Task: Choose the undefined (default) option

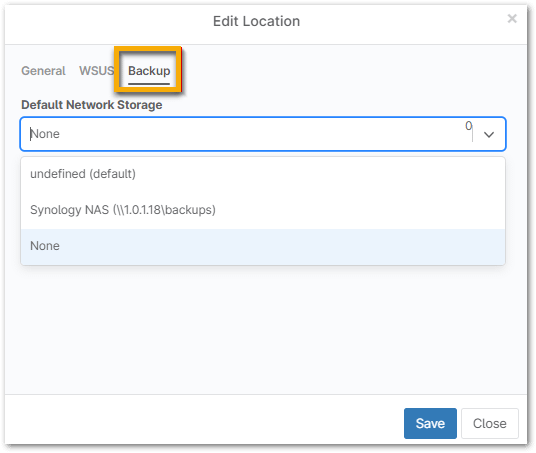Action: 263,174
